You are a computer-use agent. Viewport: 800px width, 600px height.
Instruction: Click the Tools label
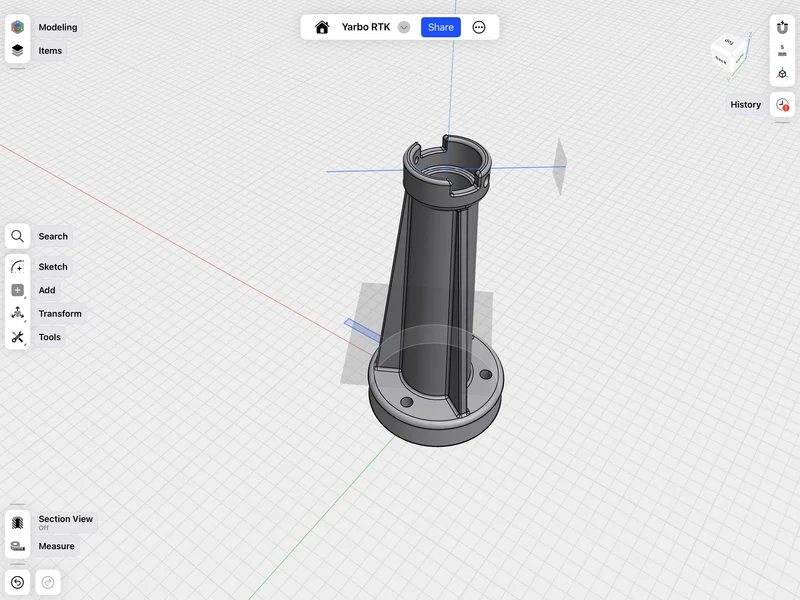(x=49, y=337)
